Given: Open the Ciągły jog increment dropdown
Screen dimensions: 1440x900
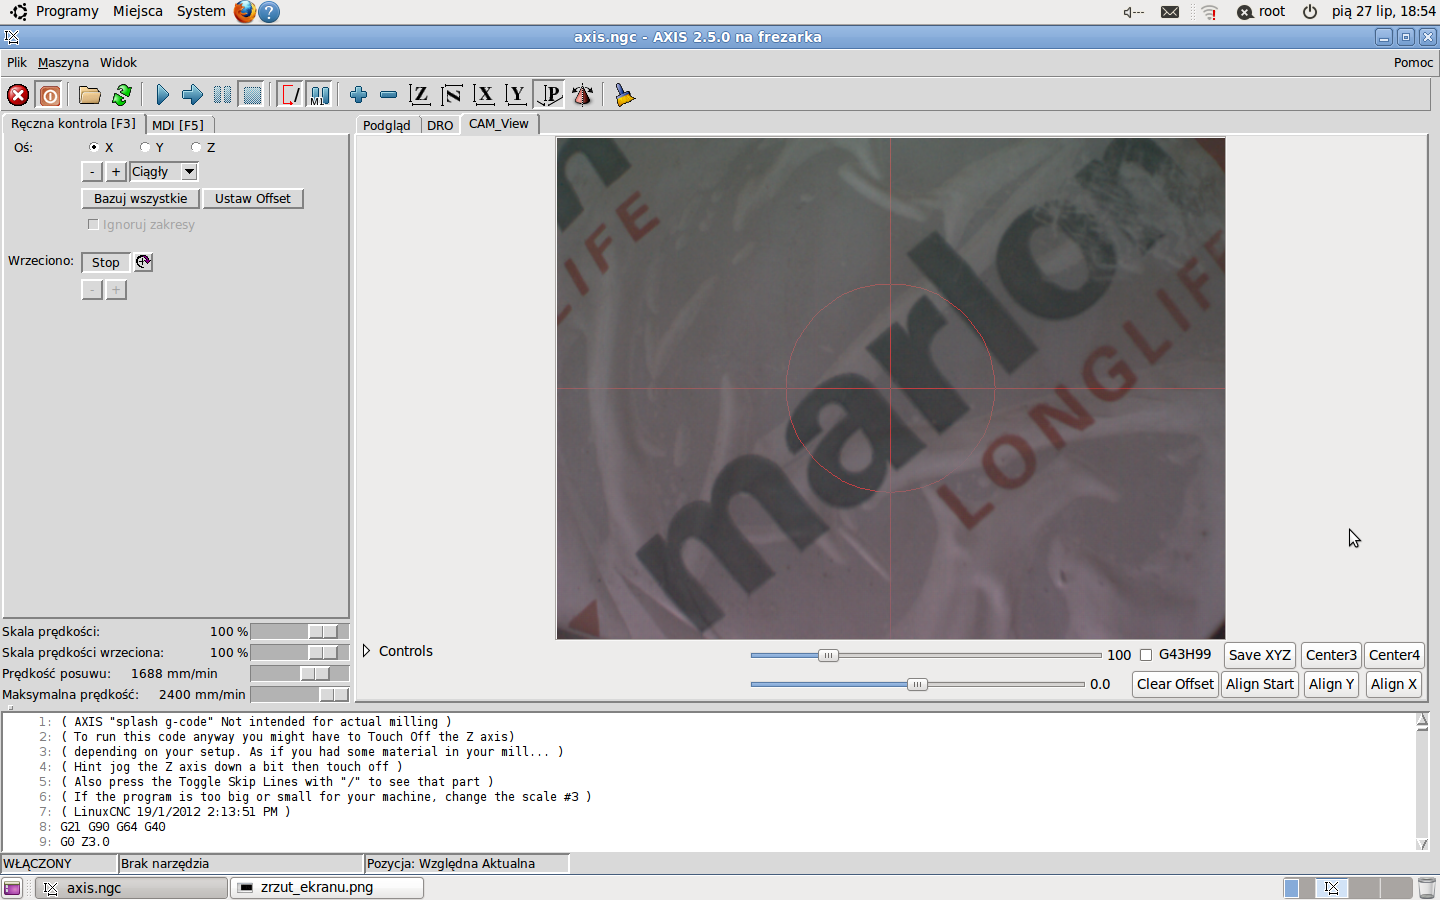Looking at the screenshot, I should point(189,172).
